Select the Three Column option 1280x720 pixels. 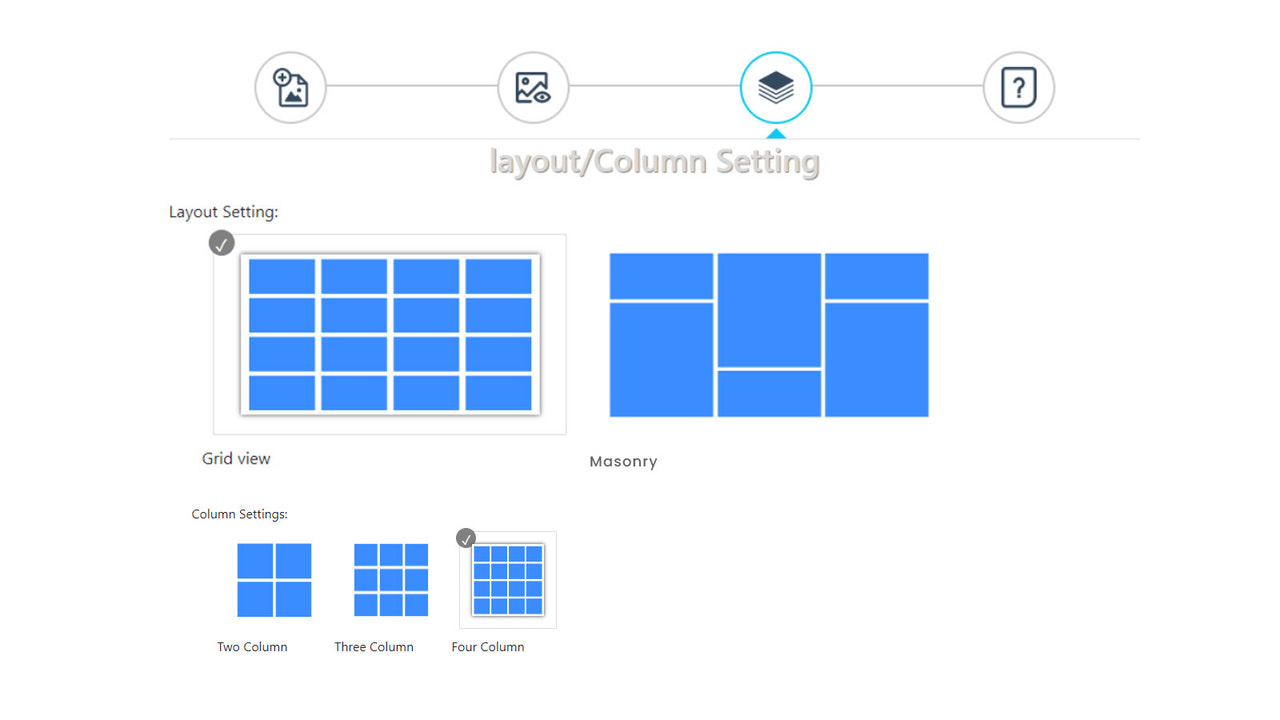click(390, 580)
